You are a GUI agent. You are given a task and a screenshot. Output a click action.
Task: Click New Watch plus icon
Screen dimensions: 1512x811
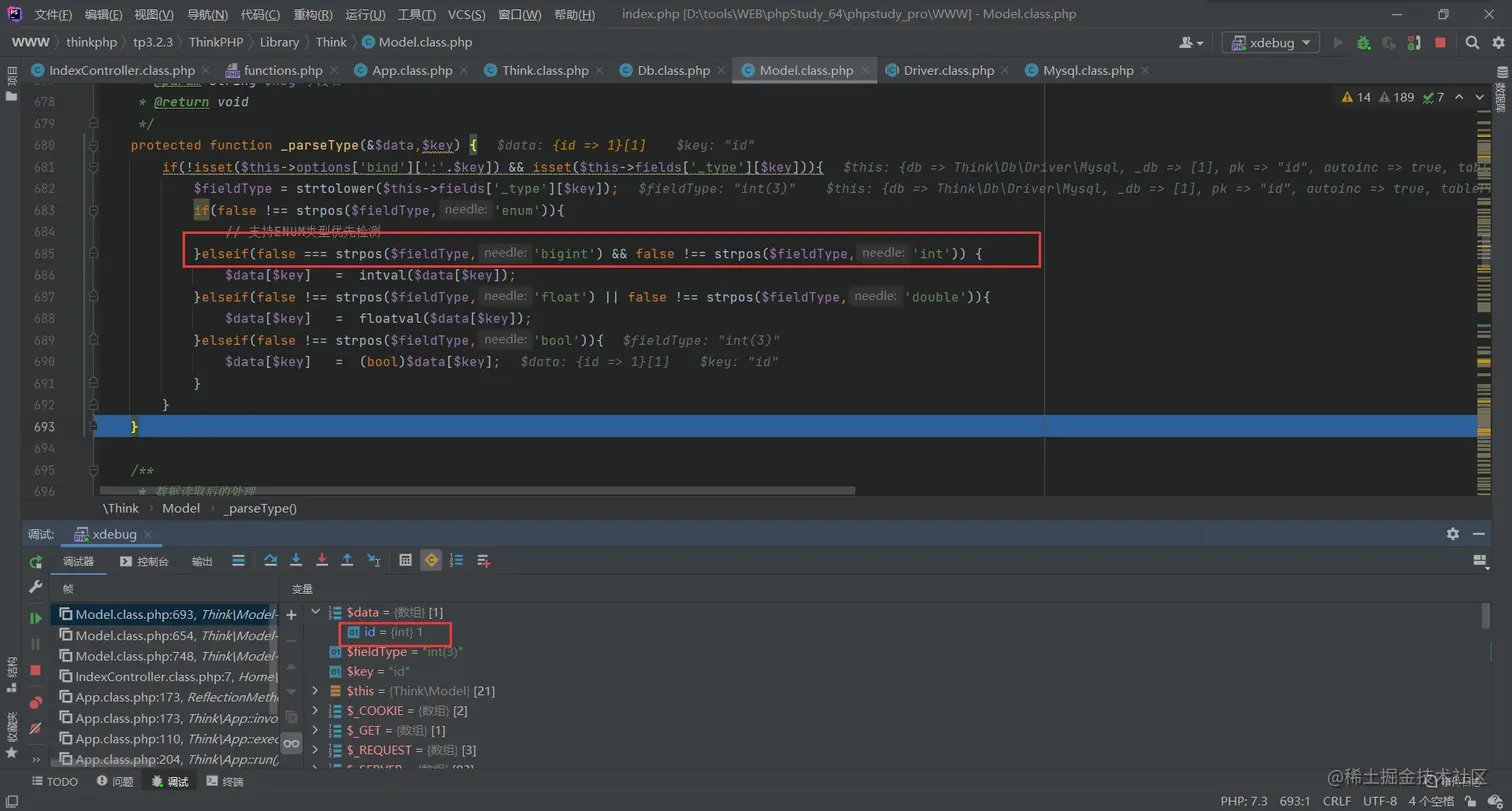point(291,615)
